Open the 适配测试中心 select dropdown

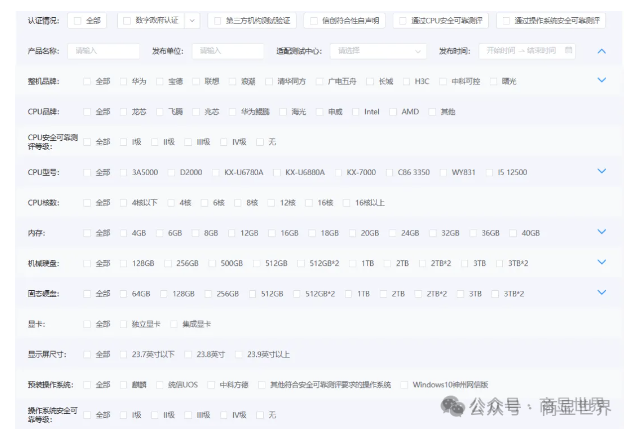click(x=378, y=51)
